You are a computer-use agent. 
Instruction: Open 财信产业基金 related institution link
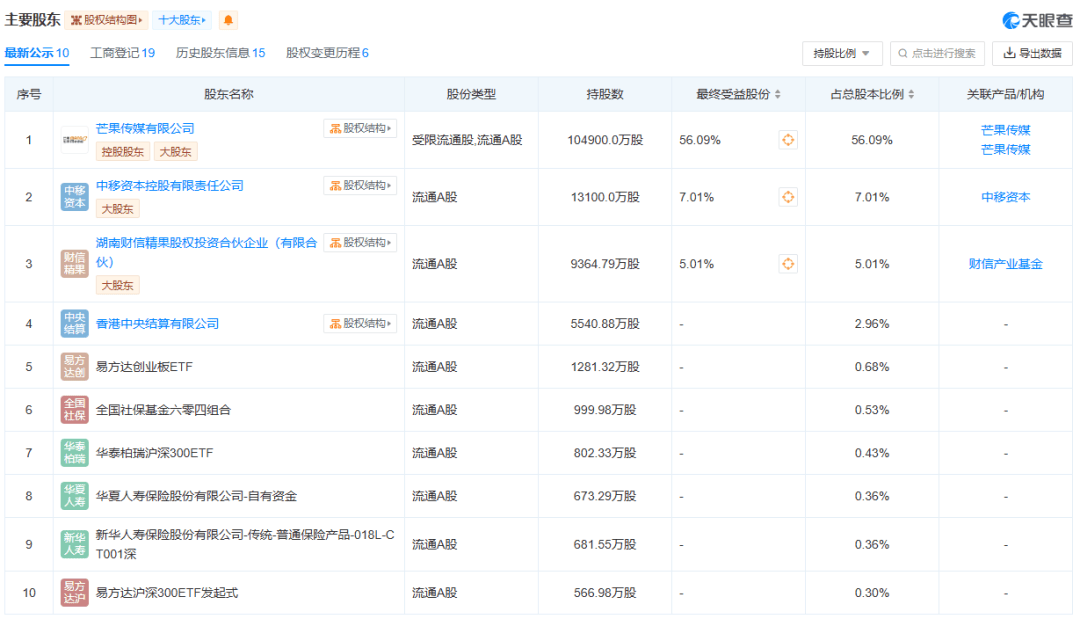click(x=1005, y=264)
